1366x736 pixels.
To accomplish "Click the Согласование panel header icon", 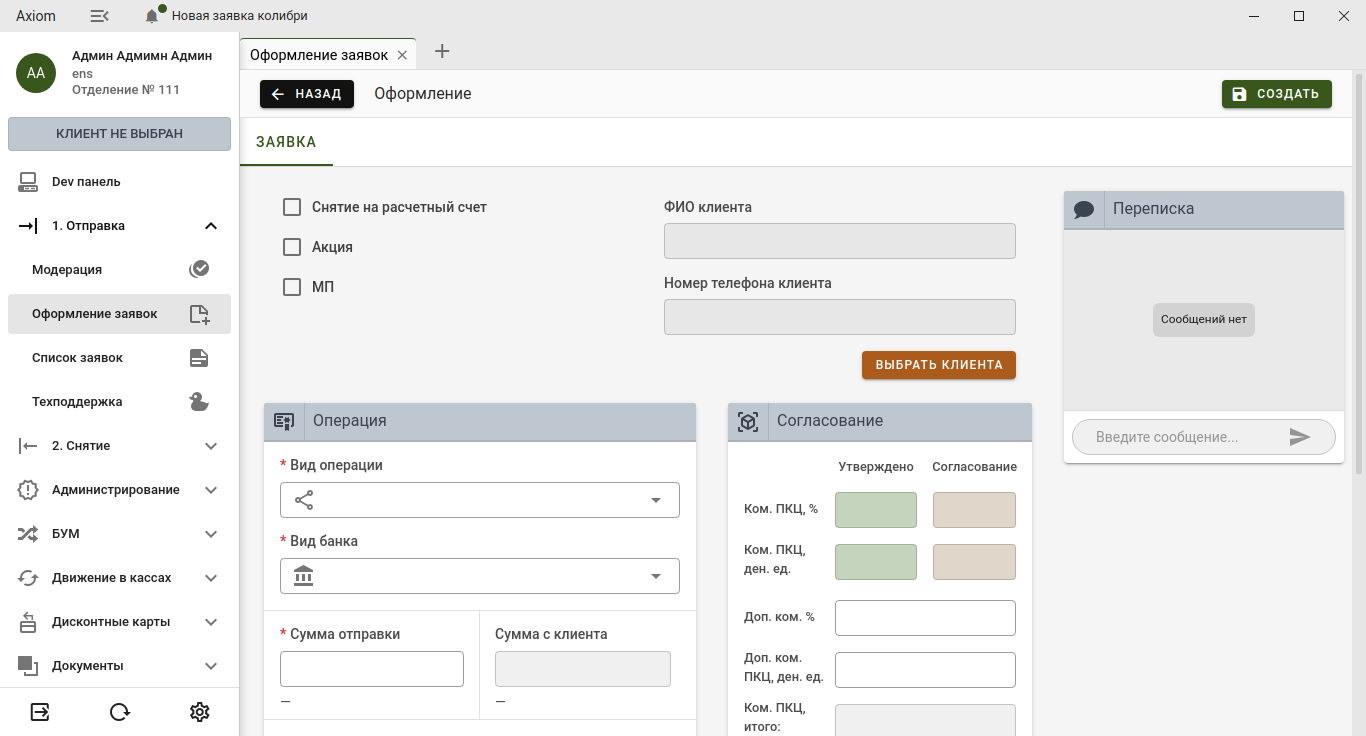I will [748, 422].
